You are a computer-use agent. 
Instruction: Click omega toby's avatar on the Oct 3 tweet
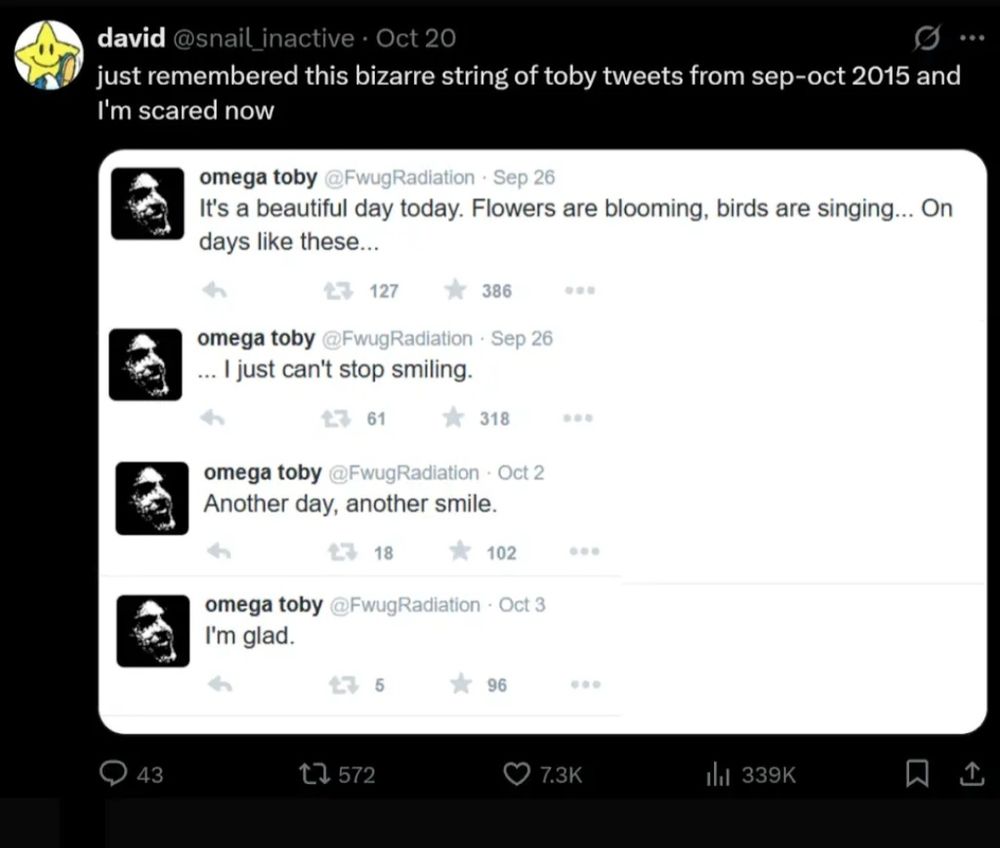153,631
